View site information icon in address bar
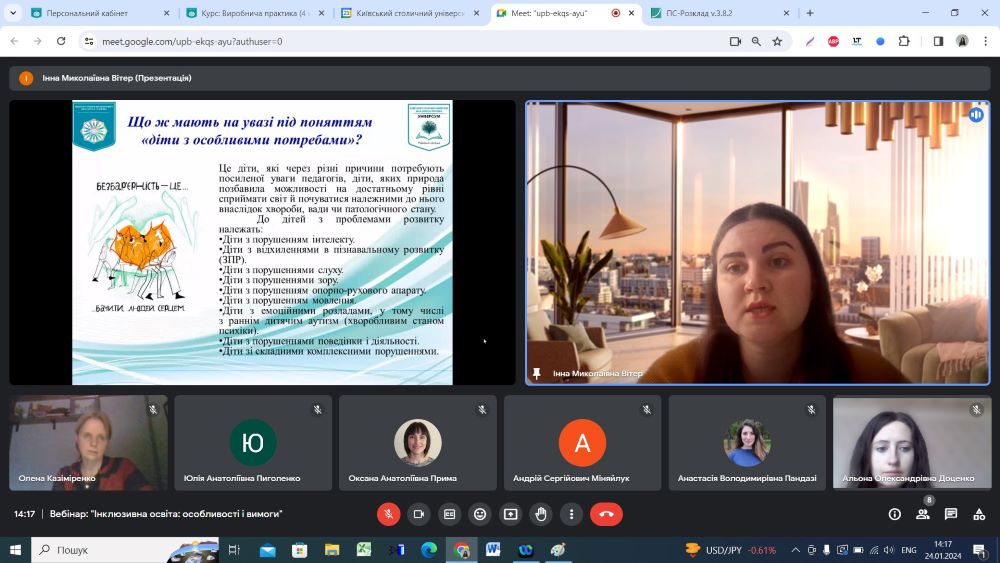 pyautogui.click(x=89, y=41)
